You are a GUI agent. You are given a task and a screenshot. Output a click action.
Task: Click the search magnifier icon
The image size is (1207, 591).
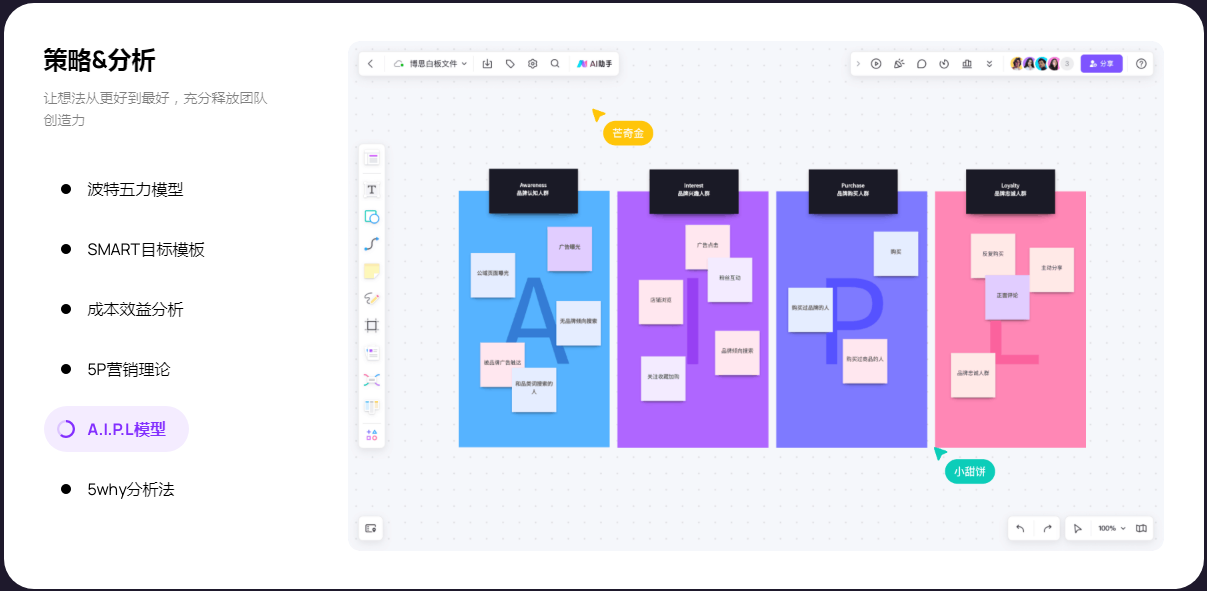555,63
